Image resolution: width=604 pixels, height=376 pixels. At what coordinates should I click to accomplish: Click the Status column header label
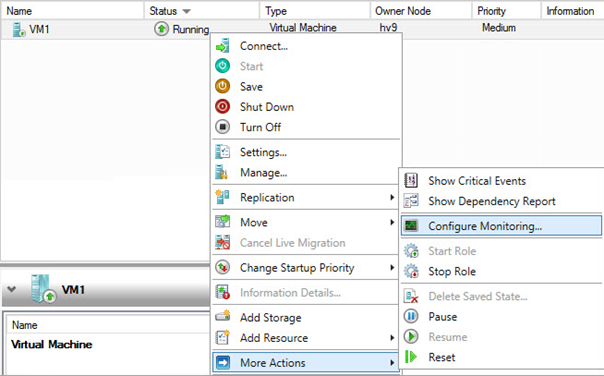pyautogui.click(x=163, y=11)
